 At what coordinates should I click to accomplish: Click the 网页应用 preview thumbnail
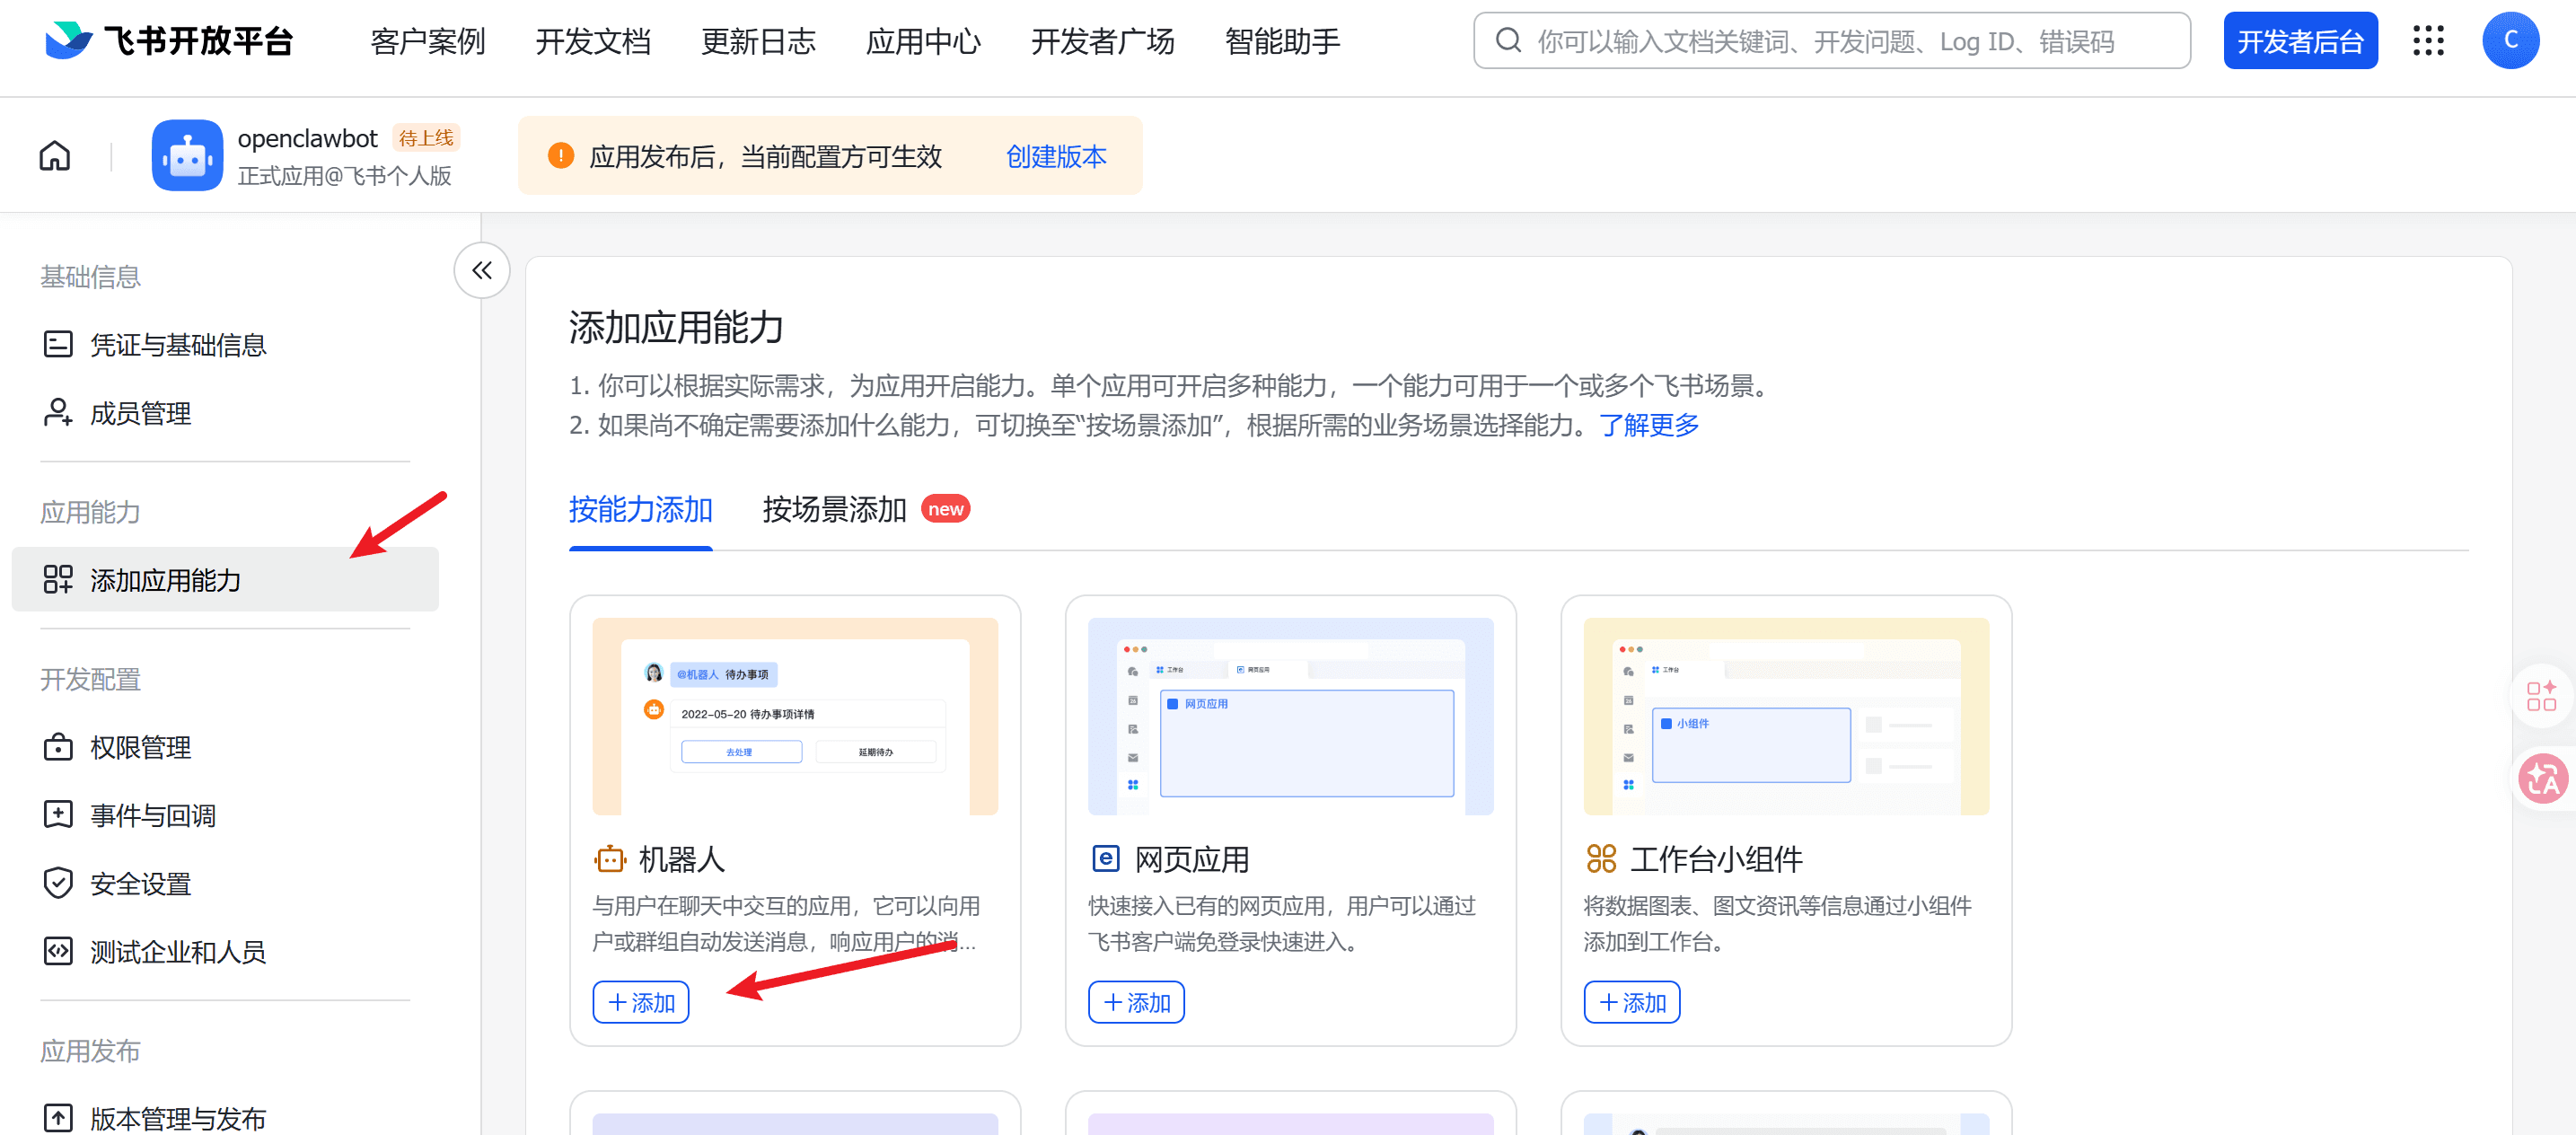[1290, 716]
